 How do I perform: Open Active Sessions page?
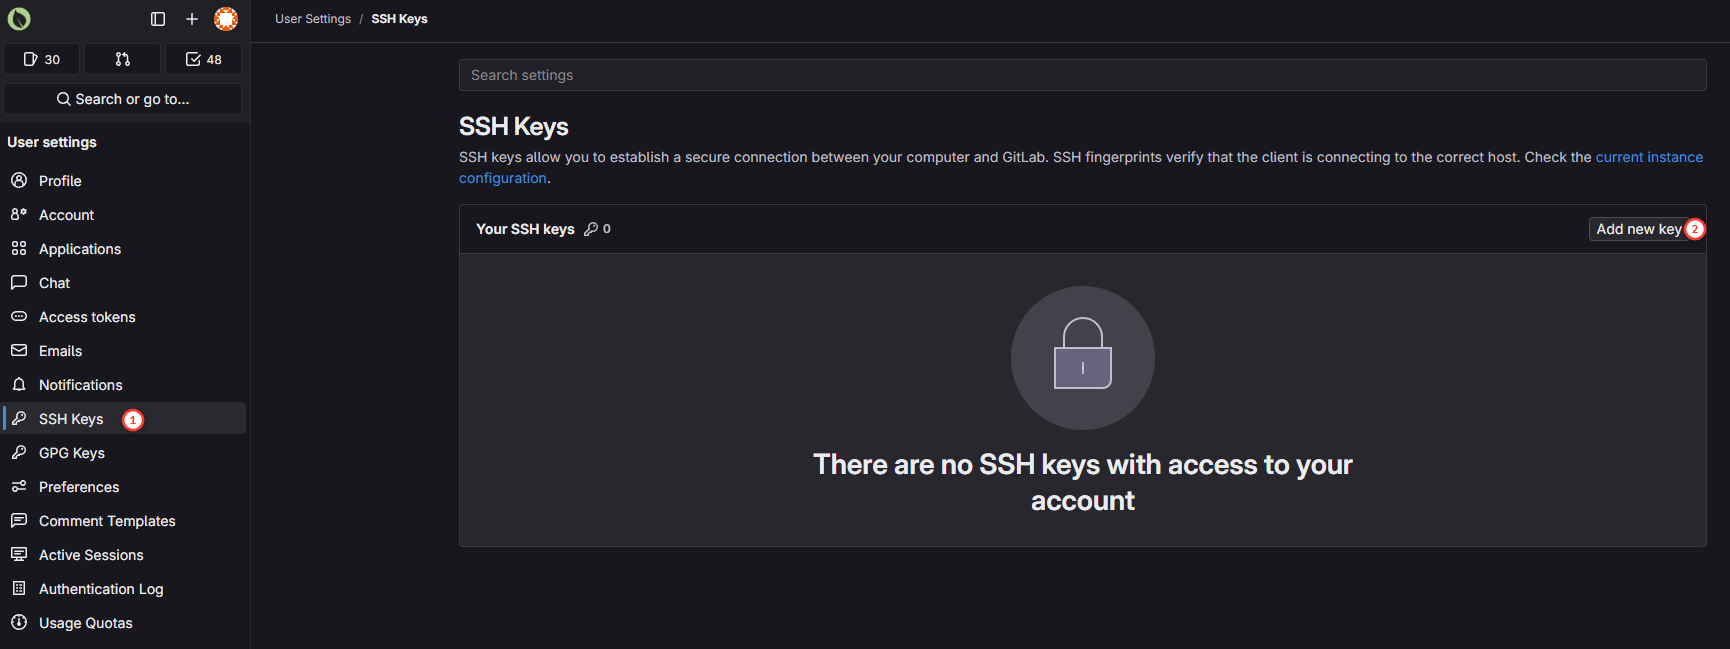coord(91,555)
